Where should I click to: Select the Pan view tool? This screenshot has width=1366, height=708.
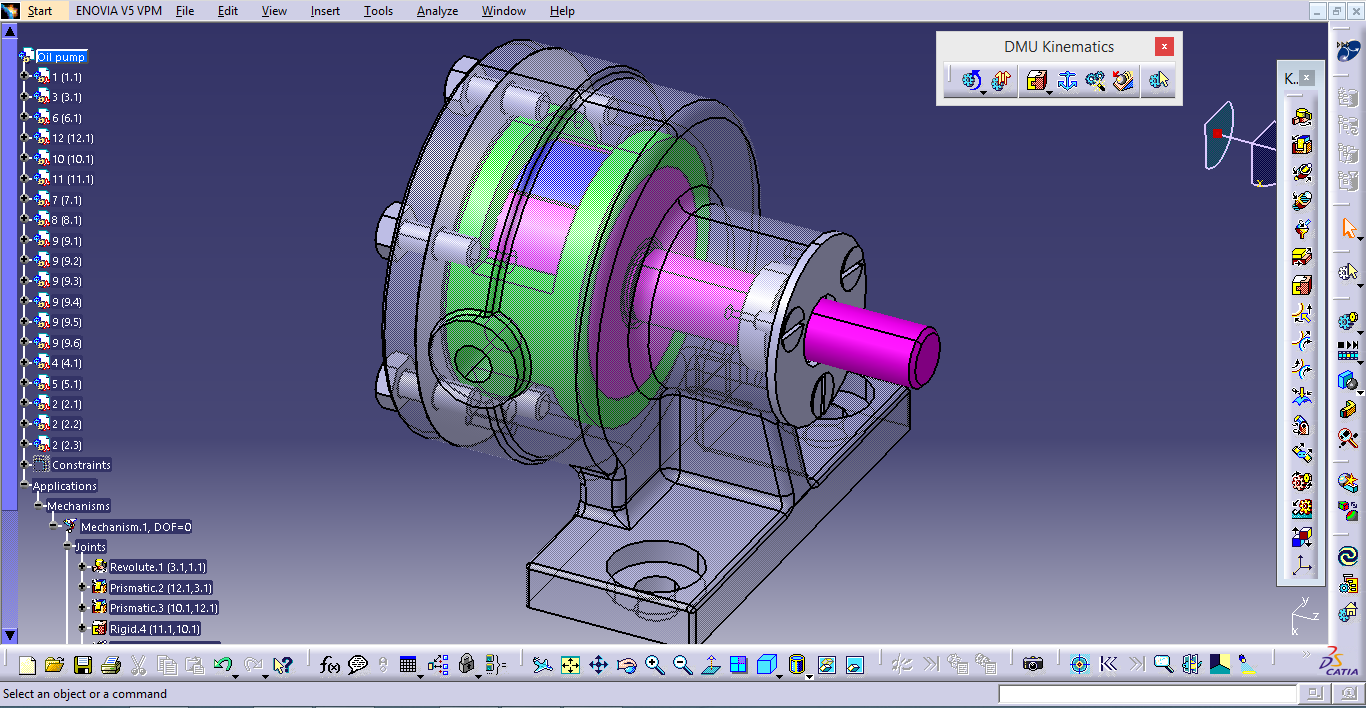click(x=598, y=664)
